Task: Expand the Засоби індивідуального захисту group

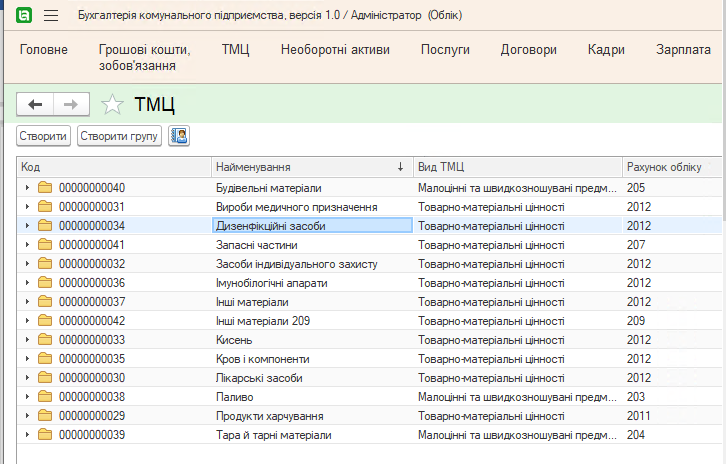Action: coord(27,263)
